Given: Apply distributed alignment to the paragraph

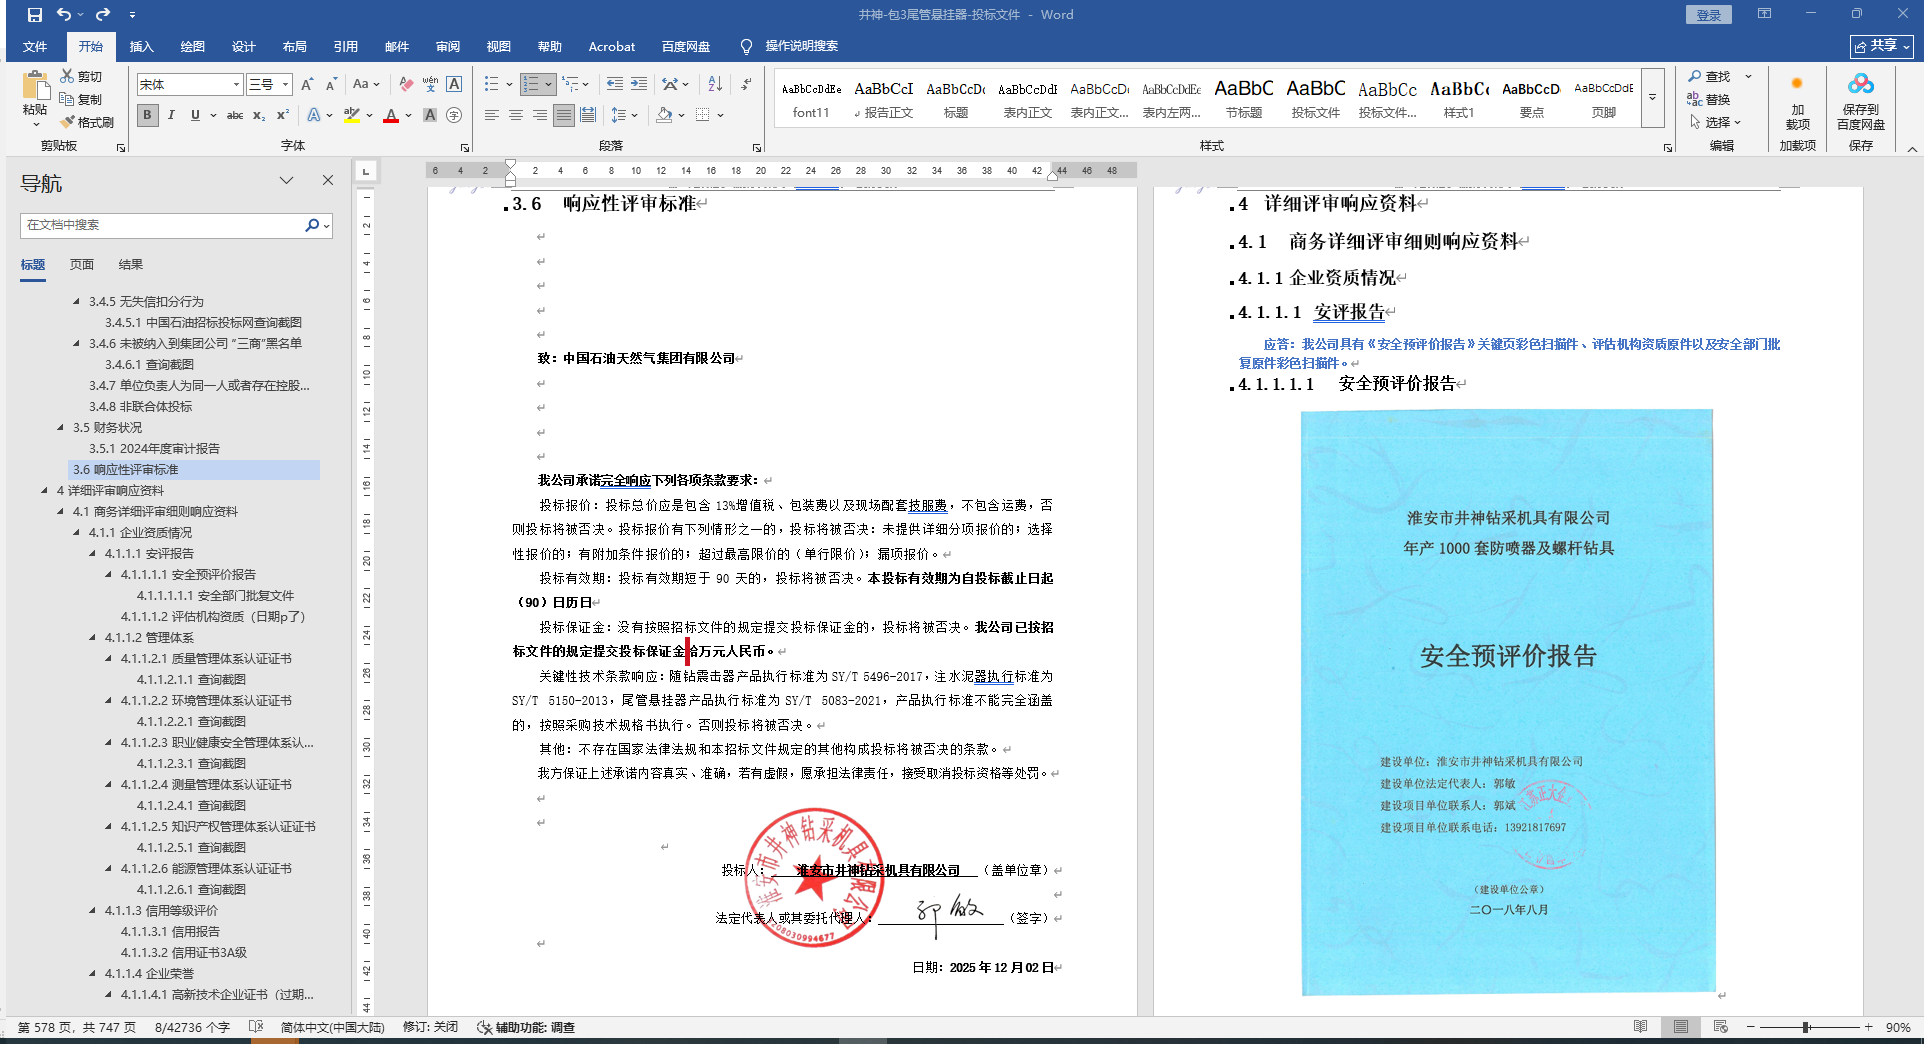Looking at the screenshot, I should pyautogui.click(x=588, y=115).
